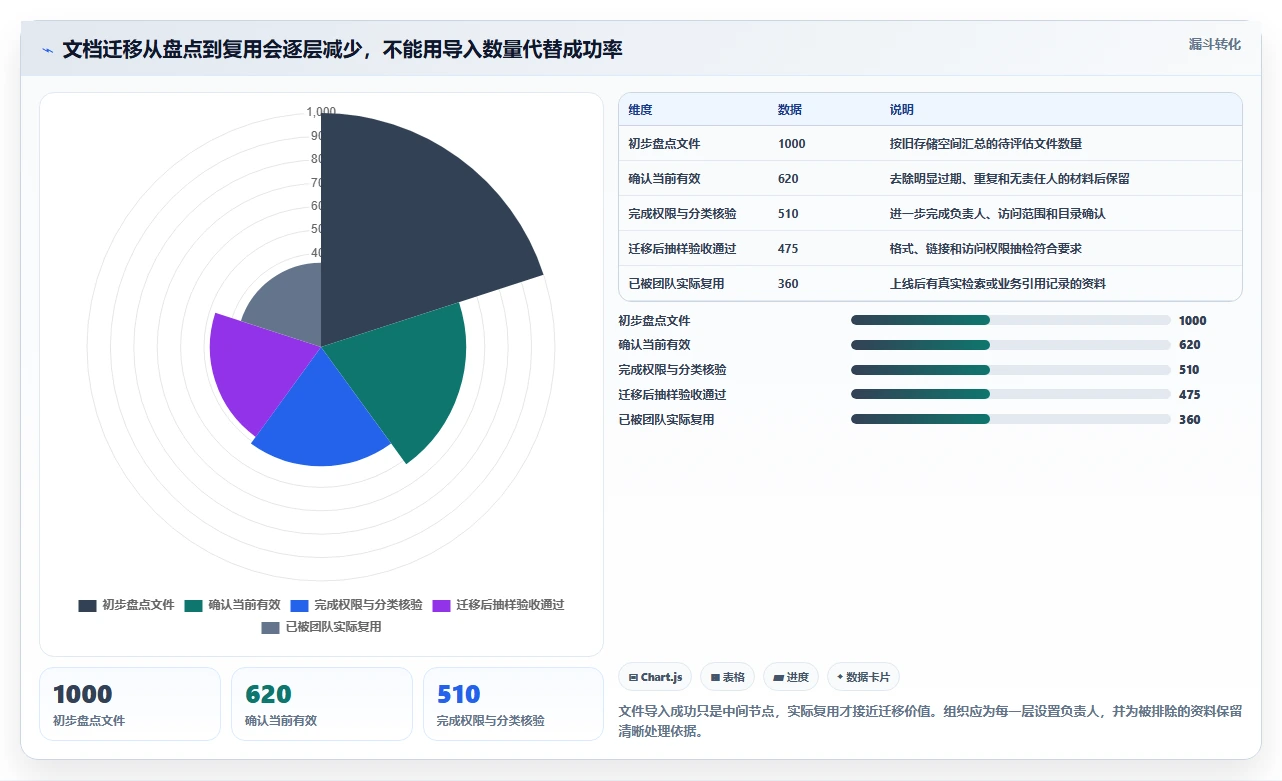Click the page title heading
The height and width of the screenshot is (781, 1282).
[x=343, y=50]
